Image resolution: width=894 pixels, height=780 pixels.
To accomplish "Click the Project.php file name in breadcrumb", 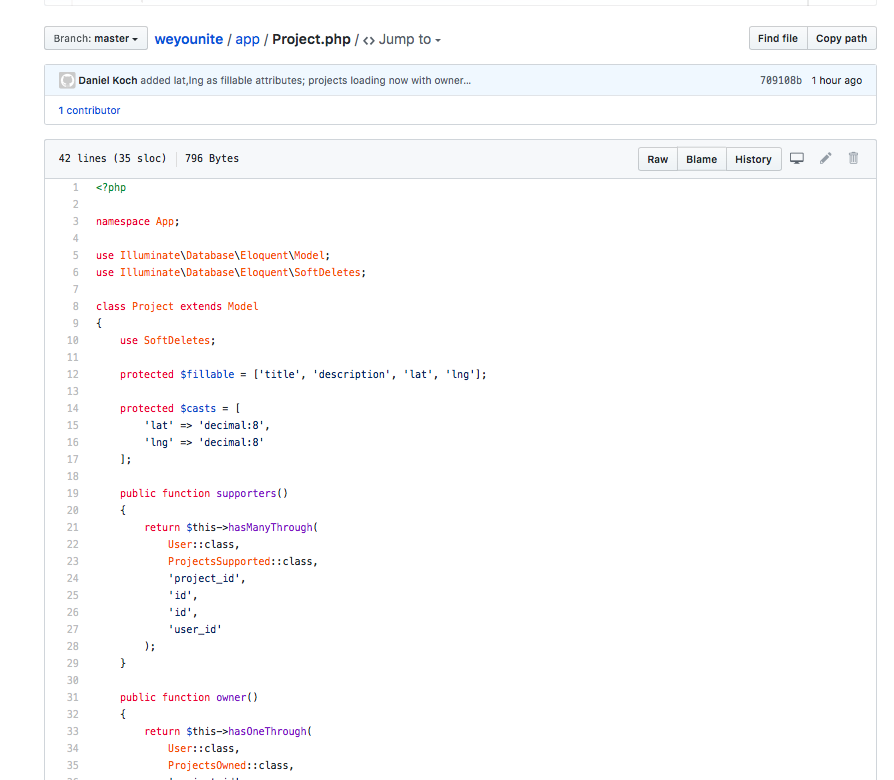I will pyautogui.click(x=311, y=39).
